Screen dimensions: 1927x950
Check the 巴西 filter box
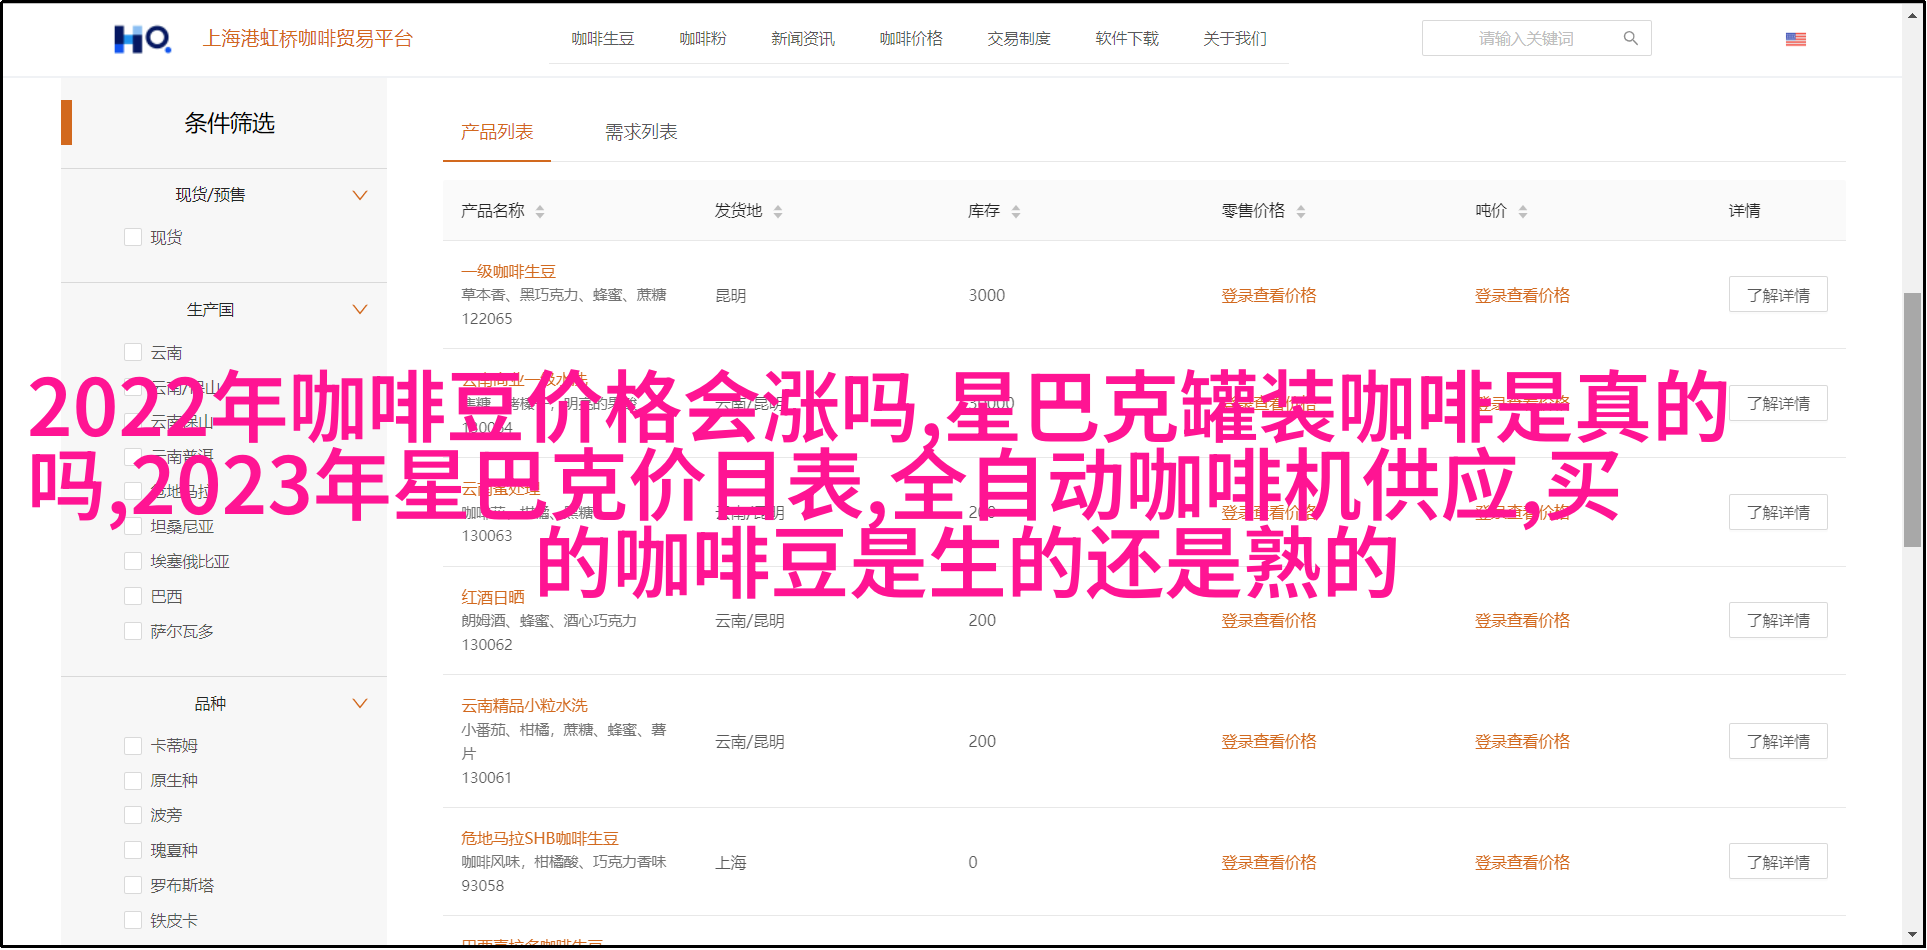coord(132,596)
